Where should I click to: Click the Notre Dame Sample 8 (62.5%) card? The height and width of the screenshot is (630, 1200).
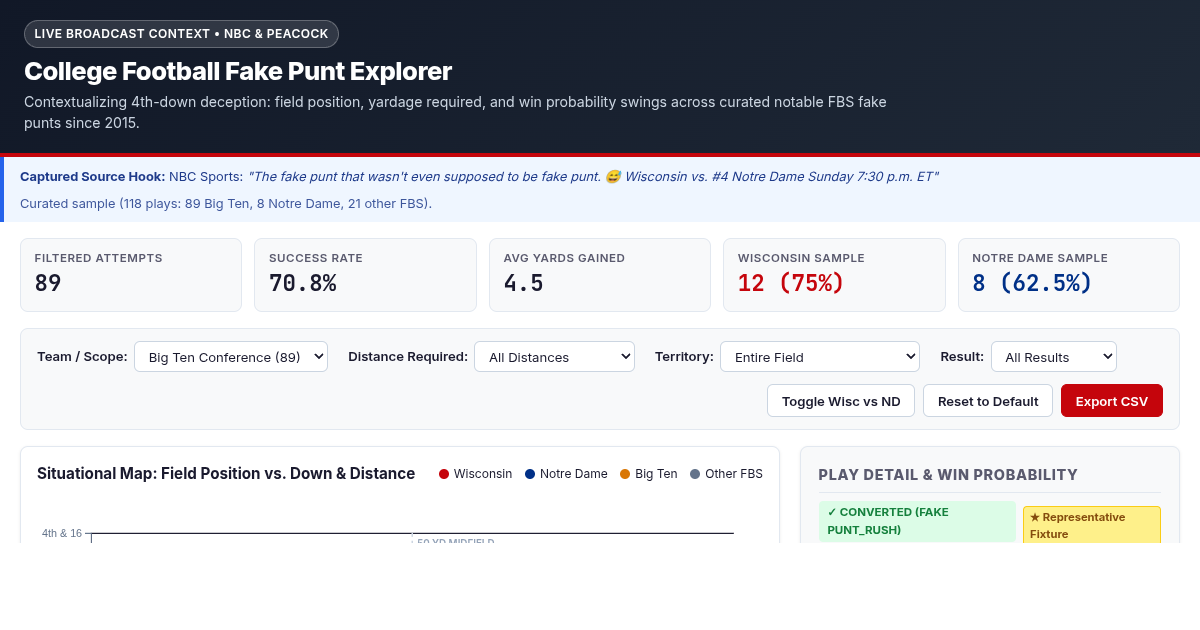(x=1069, y=275)
